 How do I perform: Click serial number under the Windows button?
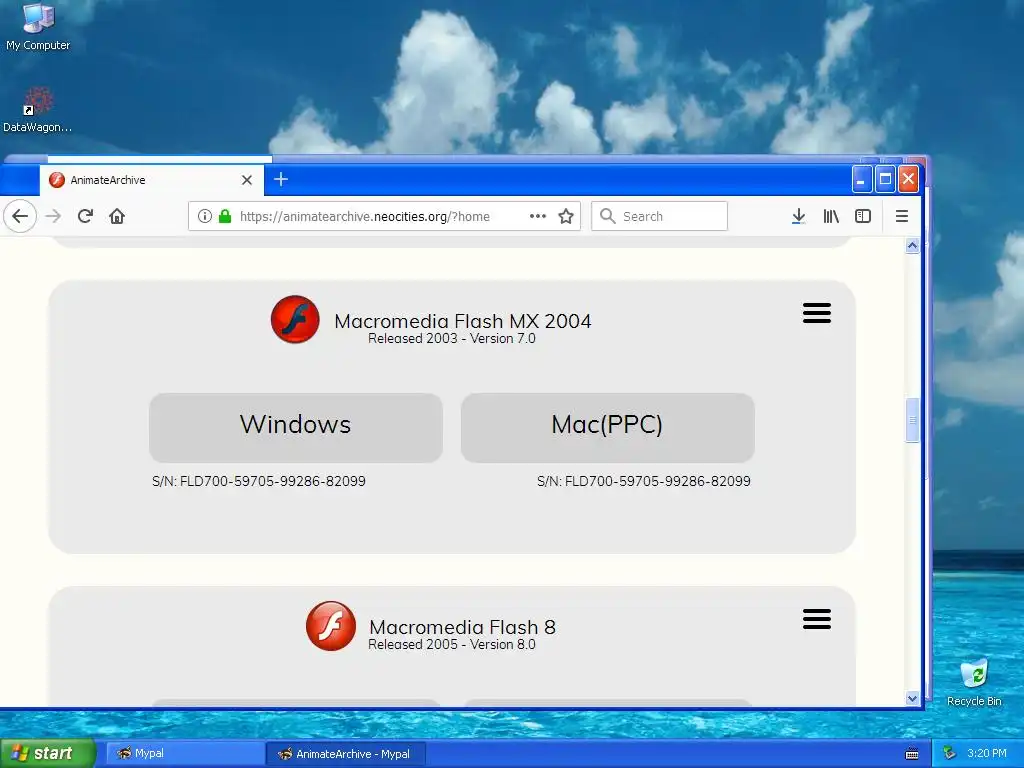point(259,481)
